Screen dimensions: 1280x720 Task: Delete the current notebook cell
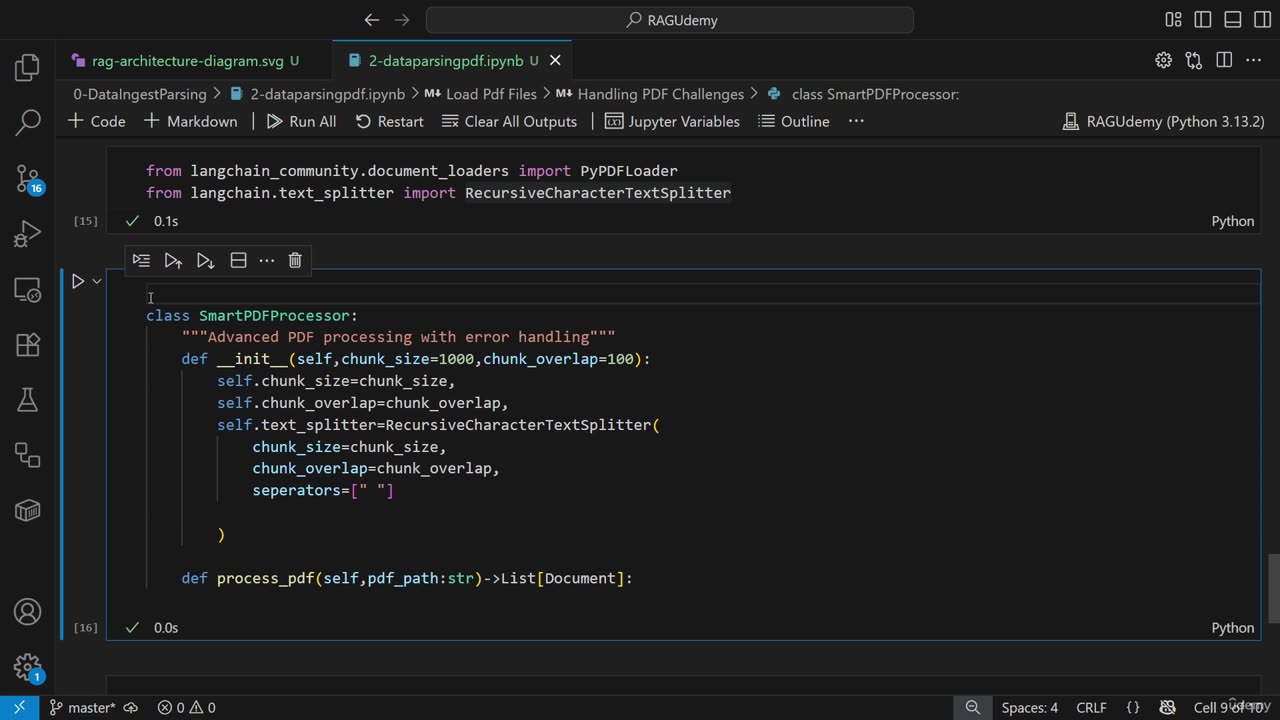(x=295, y=260)
